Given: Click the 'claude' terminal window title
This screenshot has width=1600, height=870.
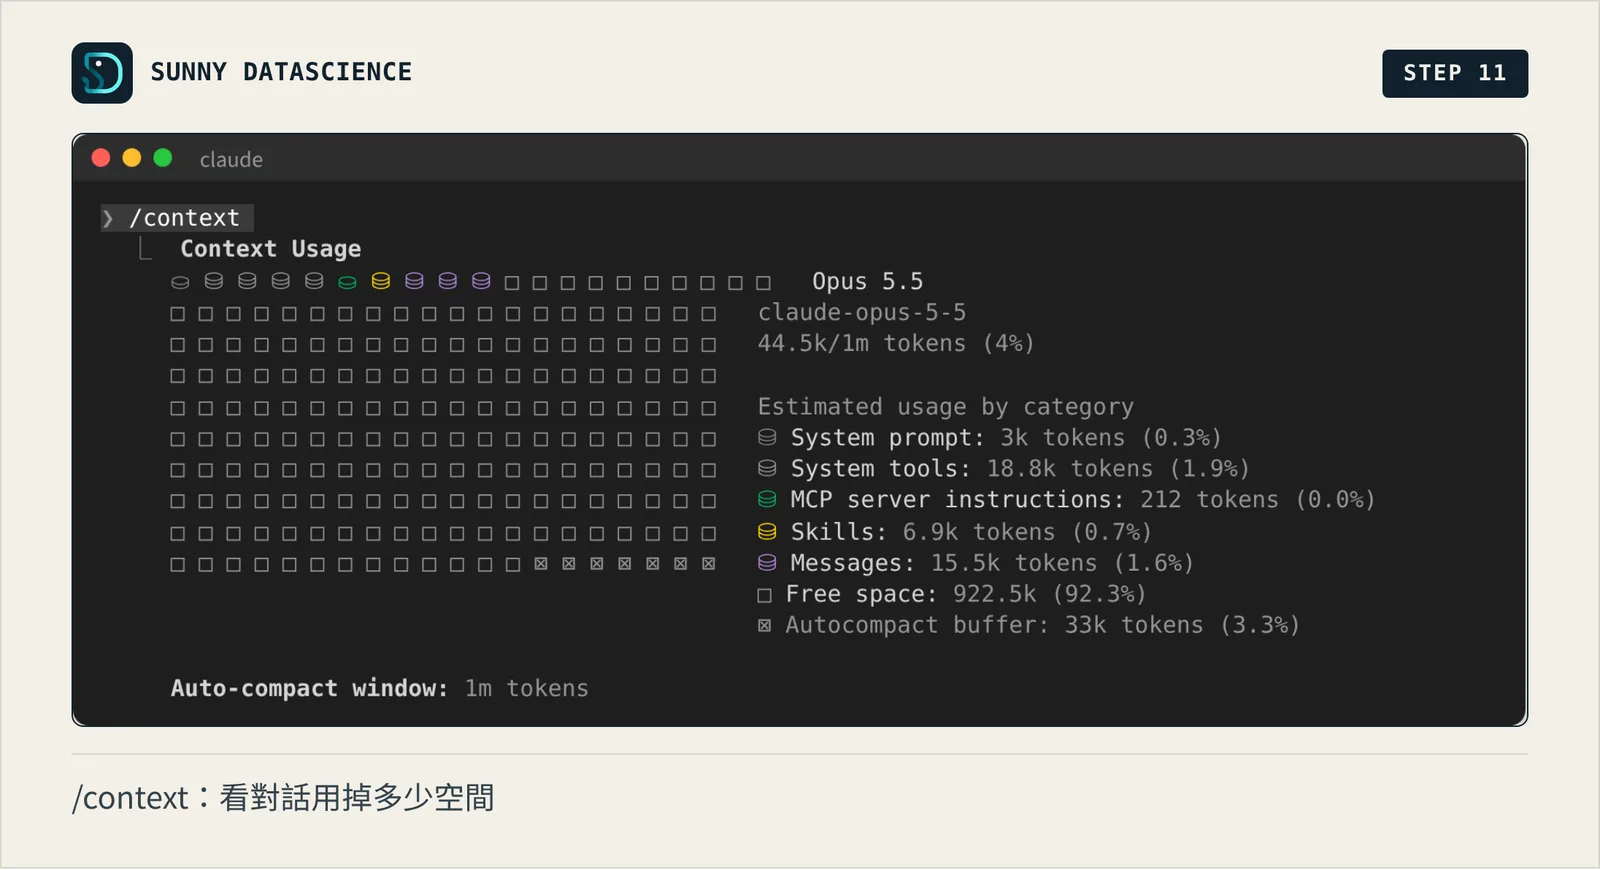Looking at the screenshot, I should pos(231,160).
